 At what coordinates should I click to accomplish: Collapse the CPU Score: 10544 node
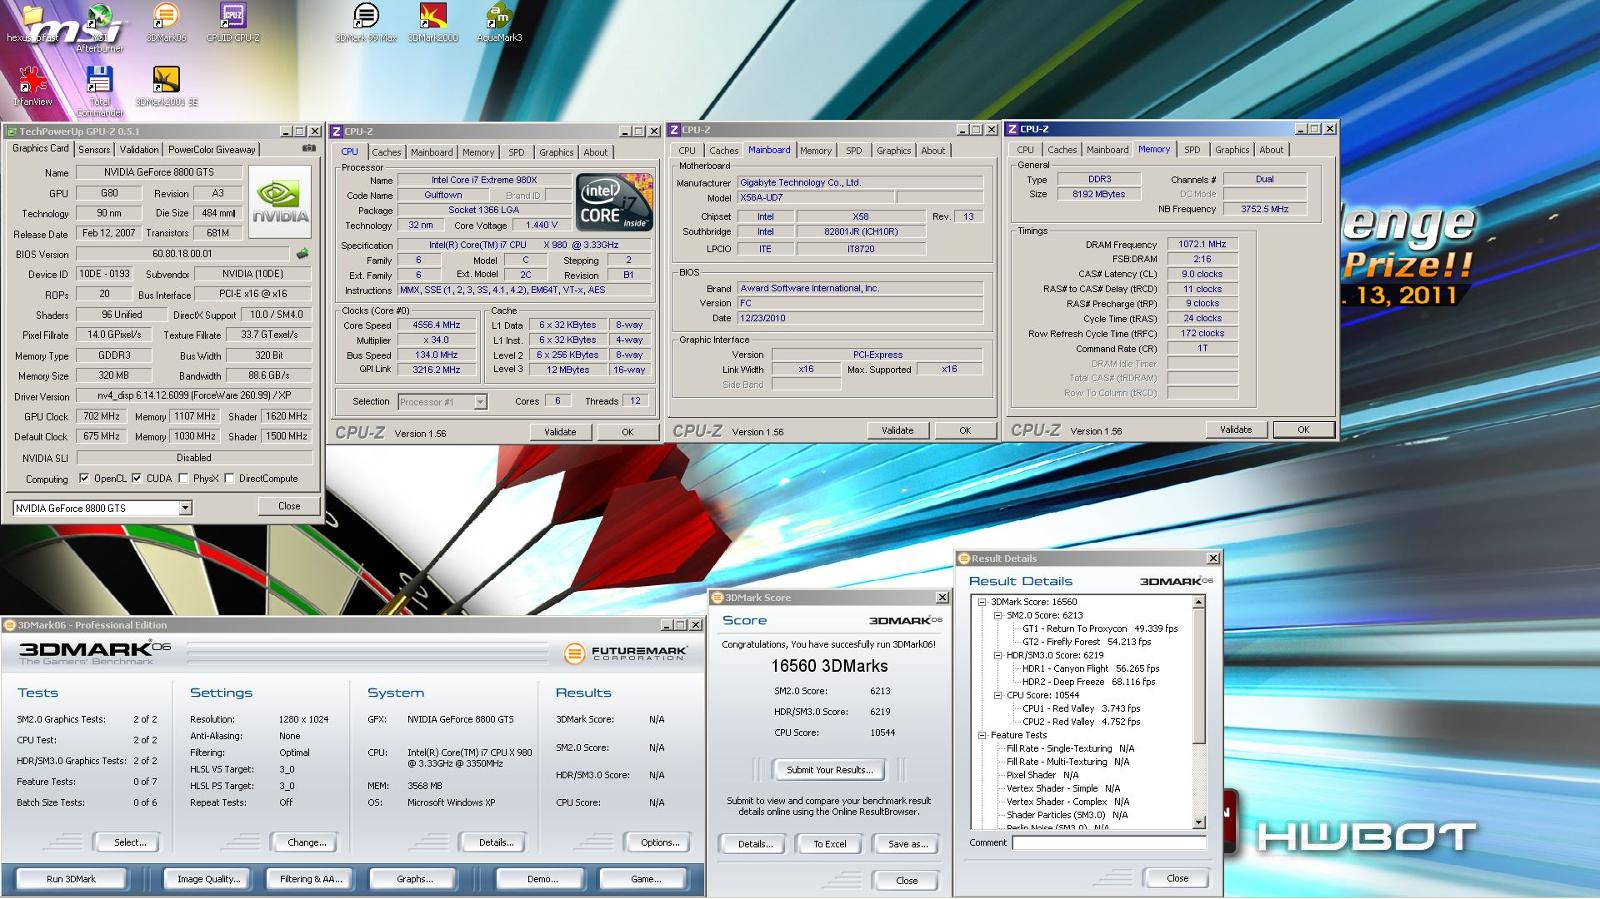[x=997, y=695]
